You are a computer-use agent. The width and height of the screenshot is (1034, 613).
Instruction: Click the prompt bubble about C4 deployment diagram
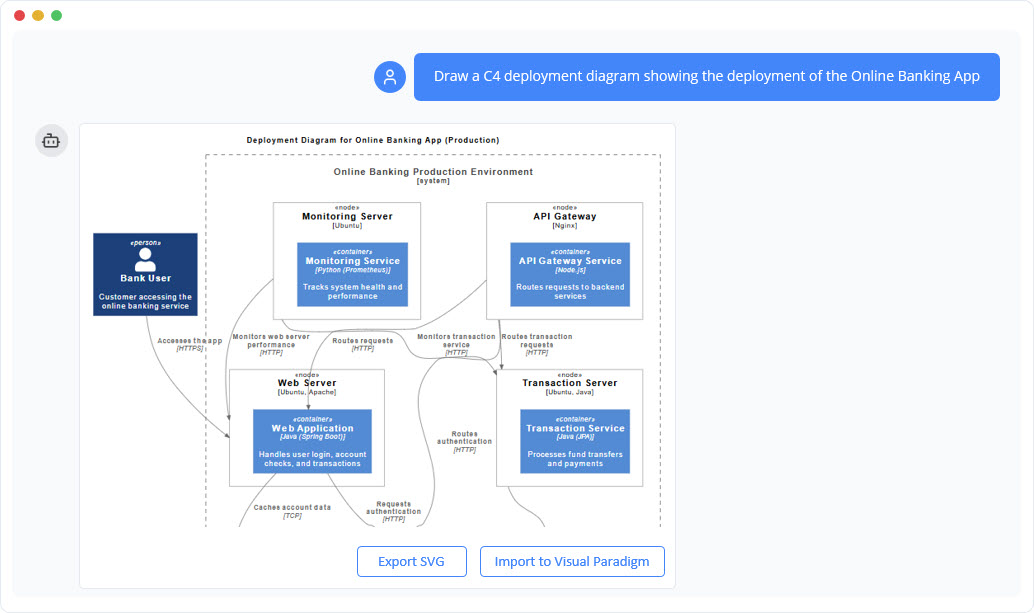click(x=706, y=76)
